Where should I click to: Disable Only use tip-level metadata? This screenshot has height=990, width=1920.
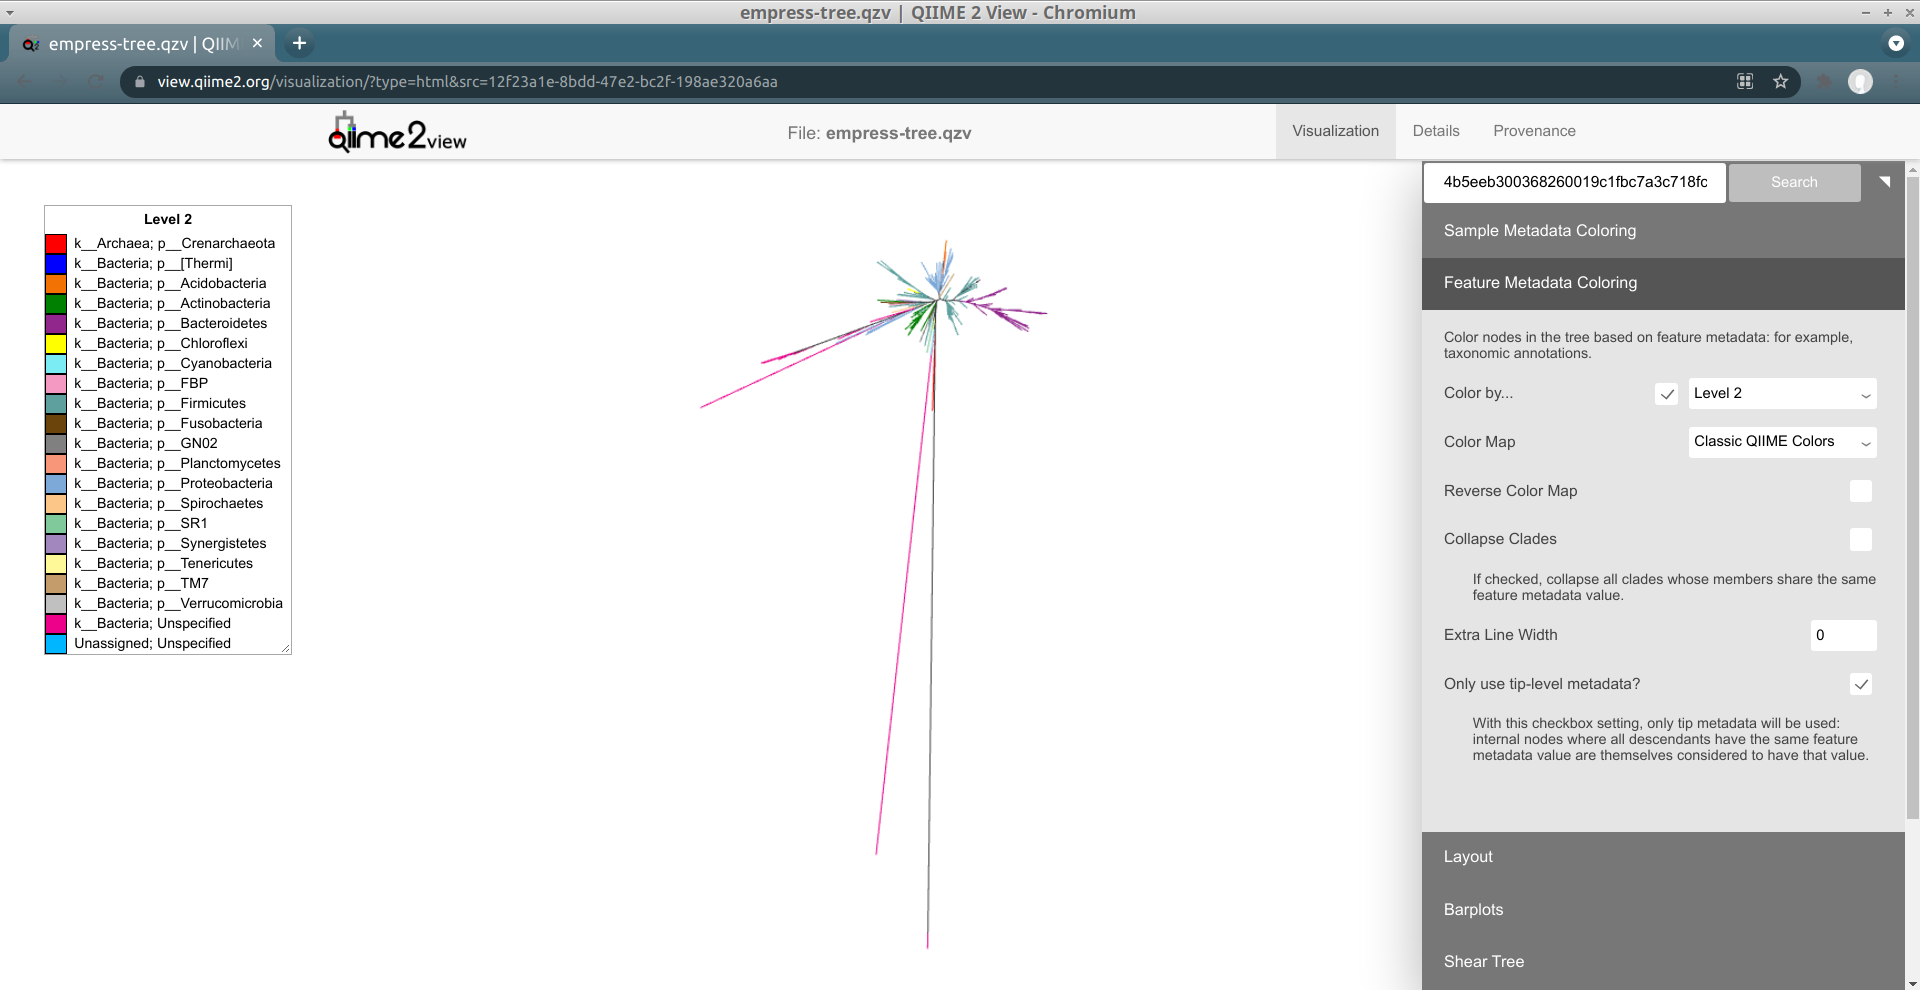click(1860, 684)
